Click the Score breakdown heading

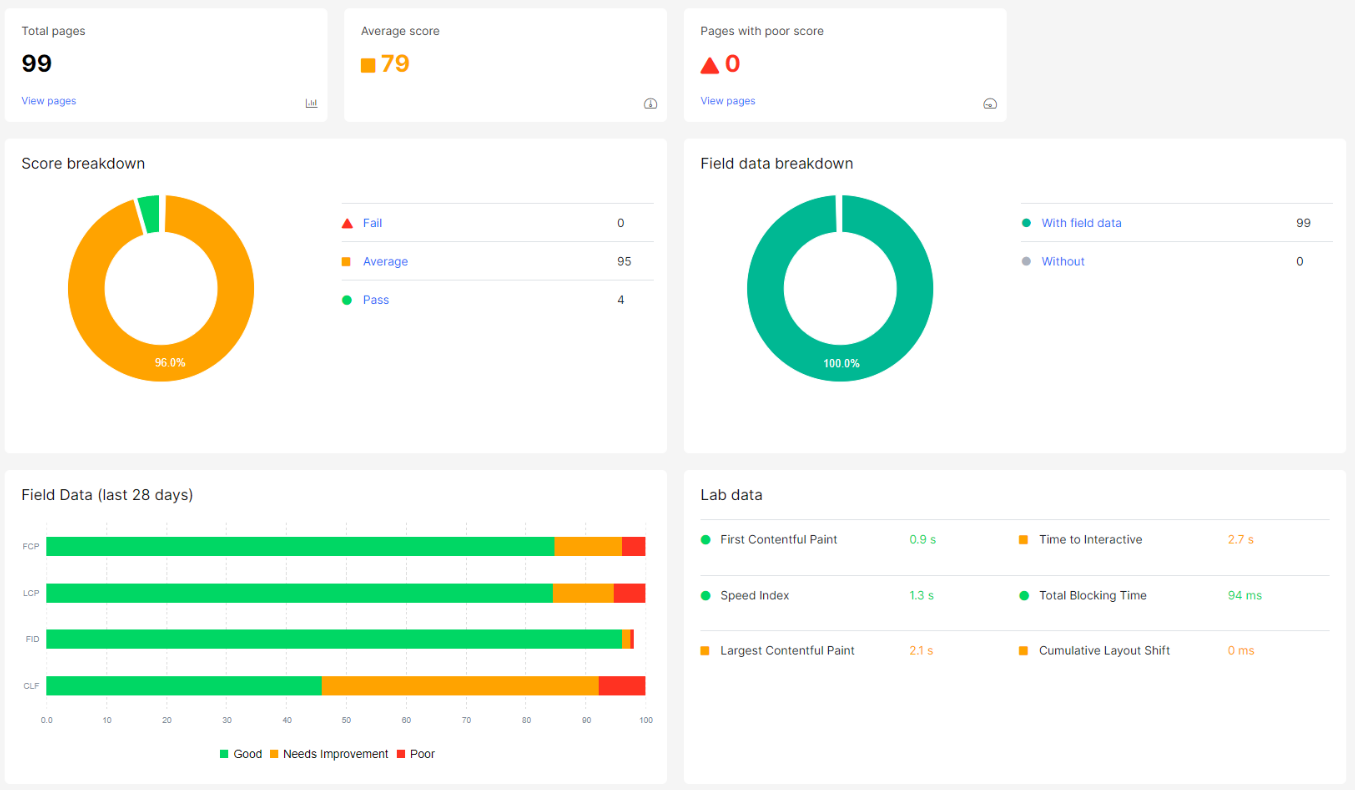click(83, 163)
